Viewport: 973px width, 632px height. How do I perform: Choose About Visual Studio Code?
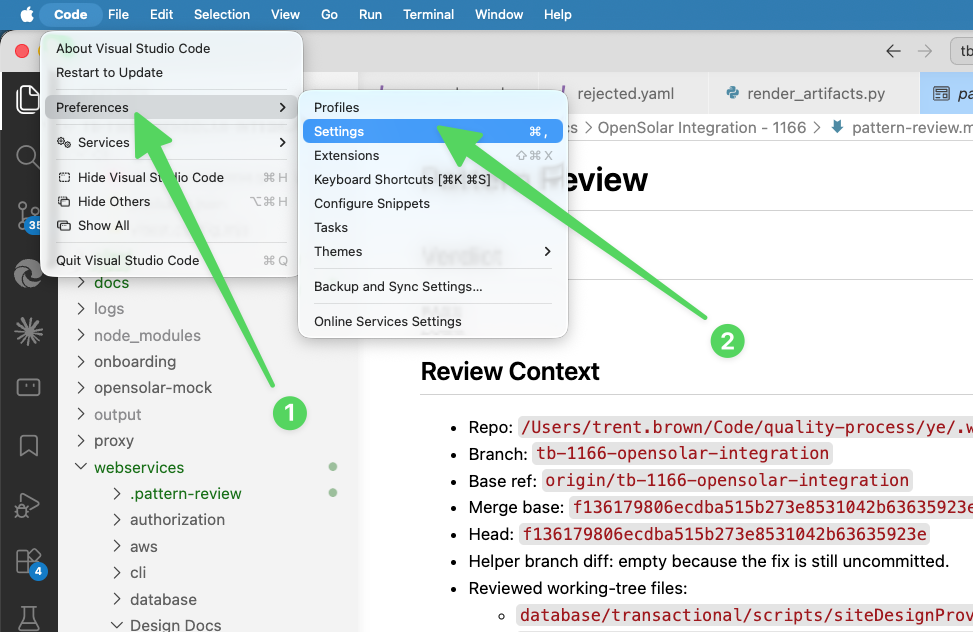(x=171, y=48)
